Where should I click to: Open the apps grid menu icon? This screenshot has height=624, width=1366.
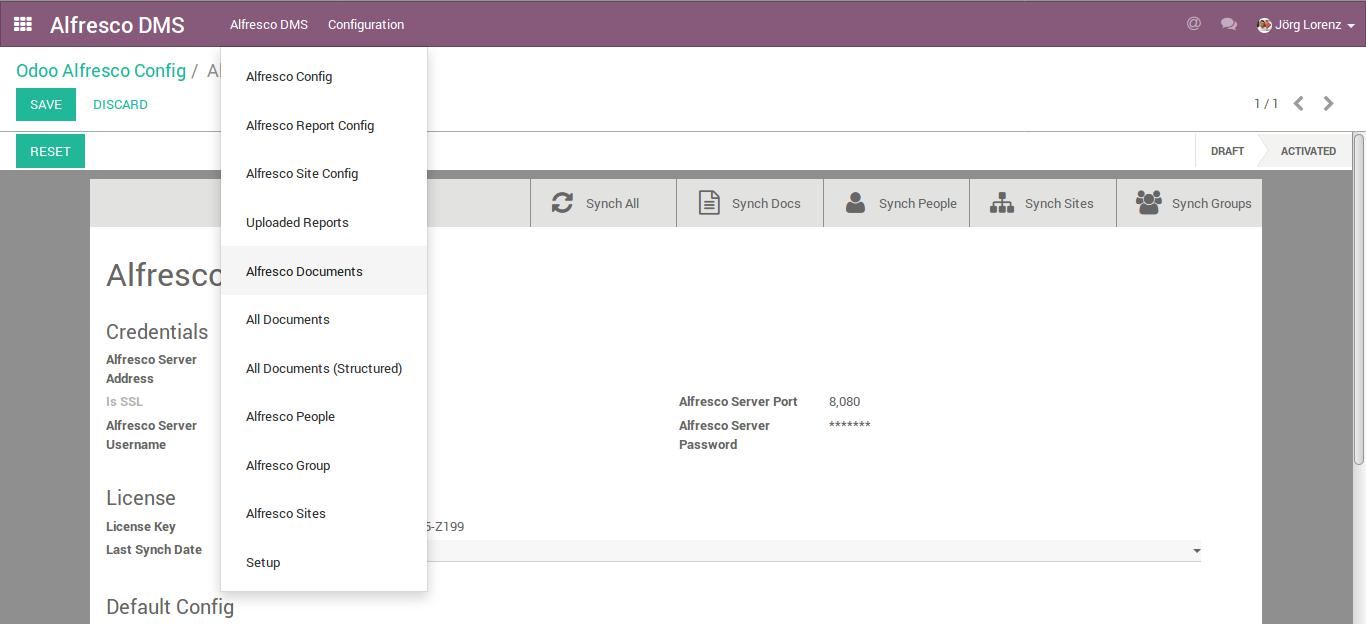(x=23, y=24)
